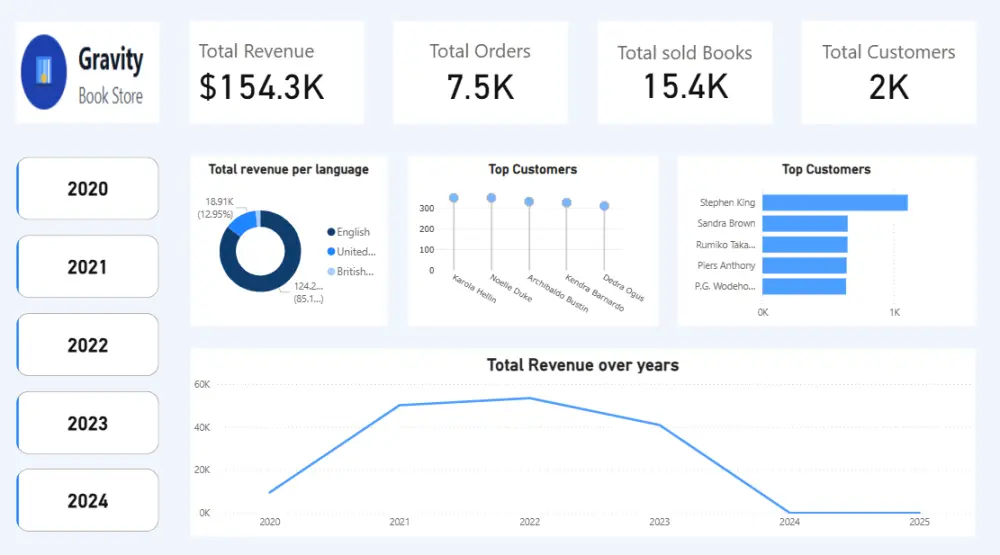Select the Piers Anthony bar
1000x555 pixels.
804,265
